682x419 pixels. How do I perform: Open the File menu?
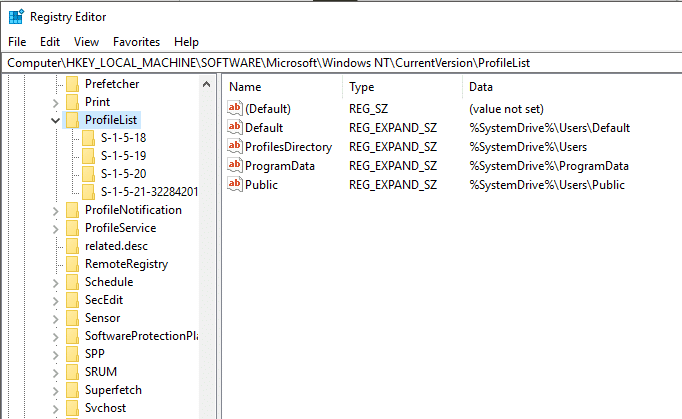click(x=17, y=42)
